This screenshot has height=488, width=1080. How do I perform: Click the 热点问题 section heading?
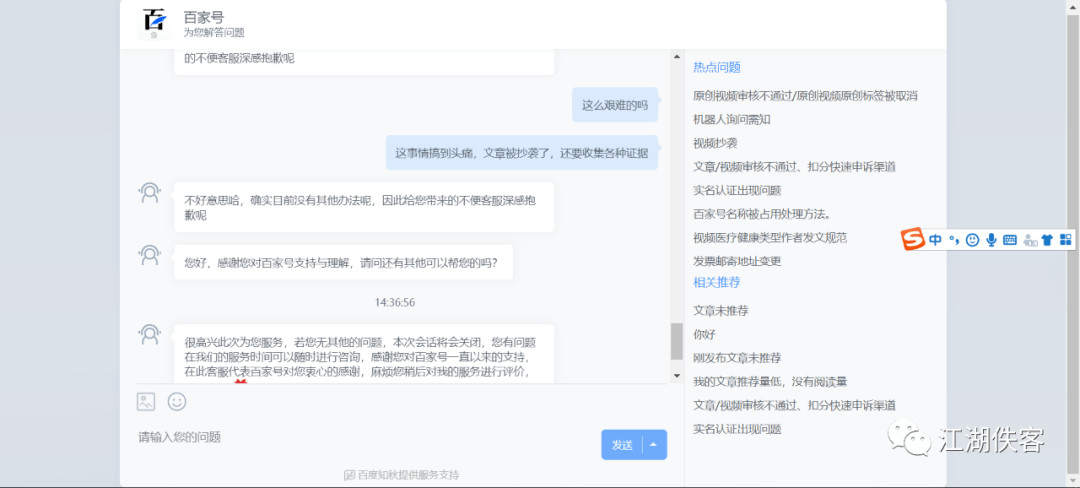click(716, 67)
